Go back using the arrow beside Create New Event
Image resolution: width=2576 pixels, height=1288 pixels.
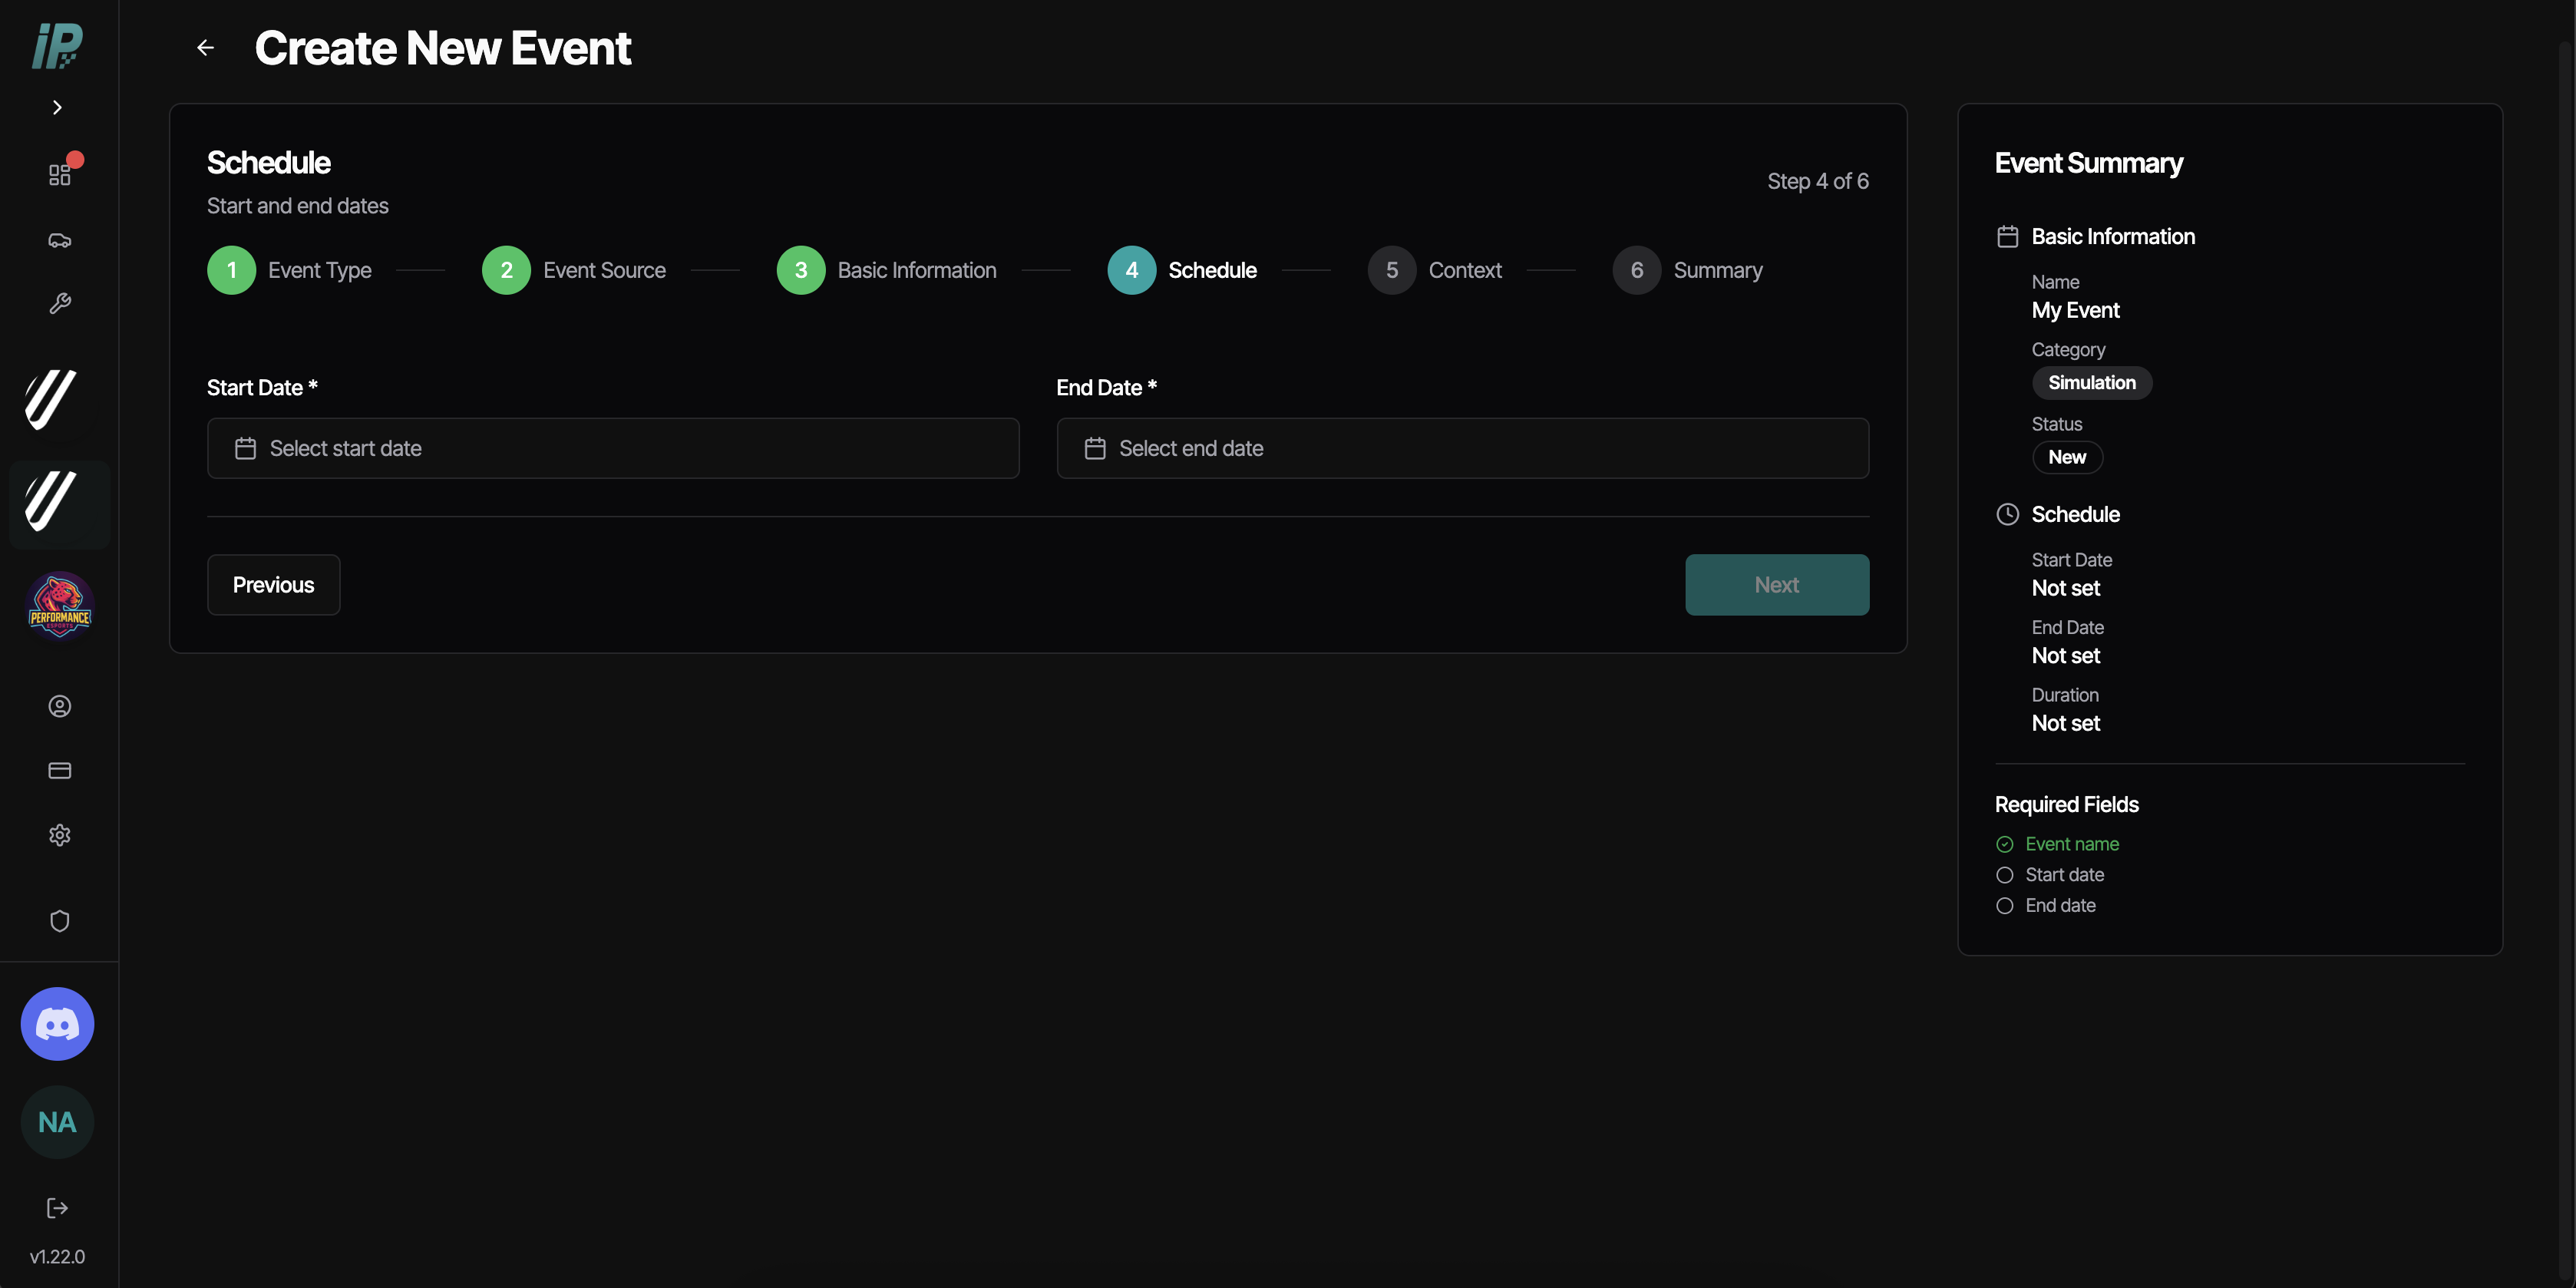point(205,48)
